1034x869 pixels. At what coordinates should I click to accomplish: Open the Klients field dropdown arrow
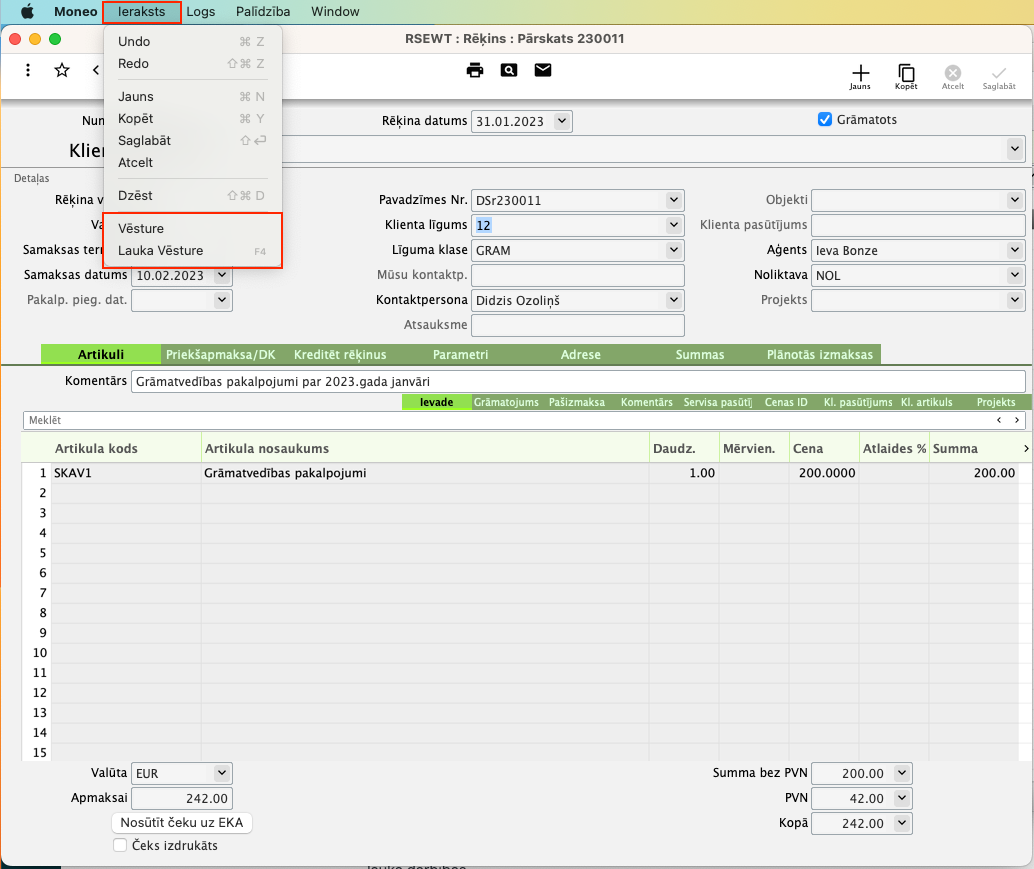(x=1015, y=149)
